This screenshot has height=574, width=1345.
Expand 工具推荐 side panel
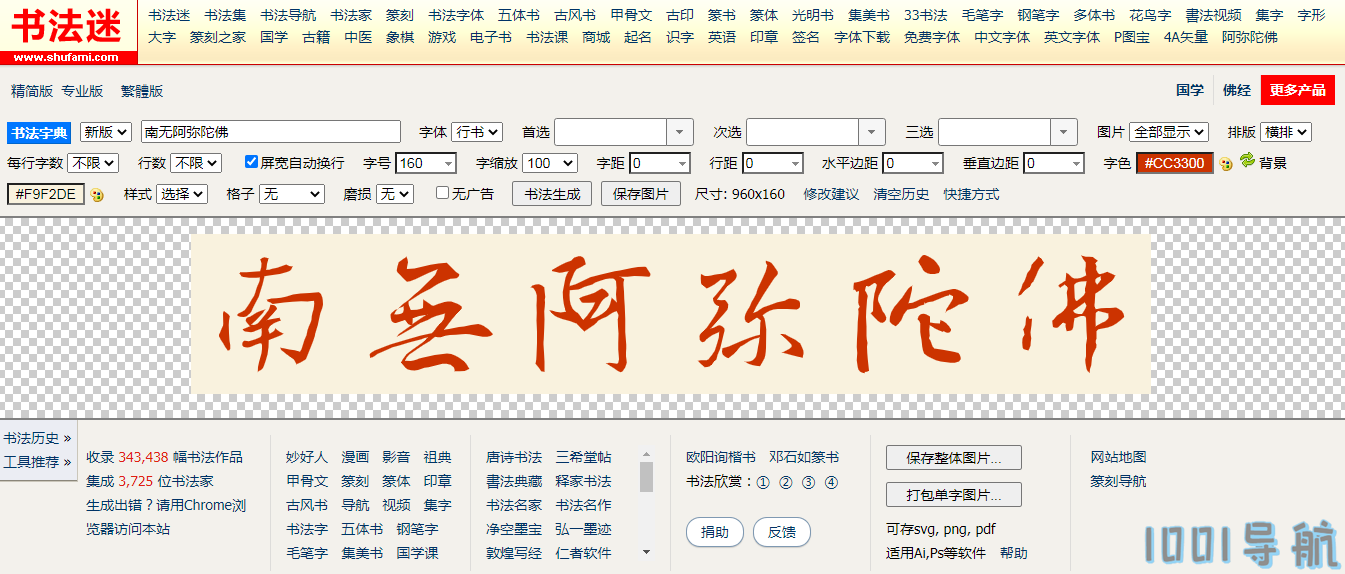37,462
